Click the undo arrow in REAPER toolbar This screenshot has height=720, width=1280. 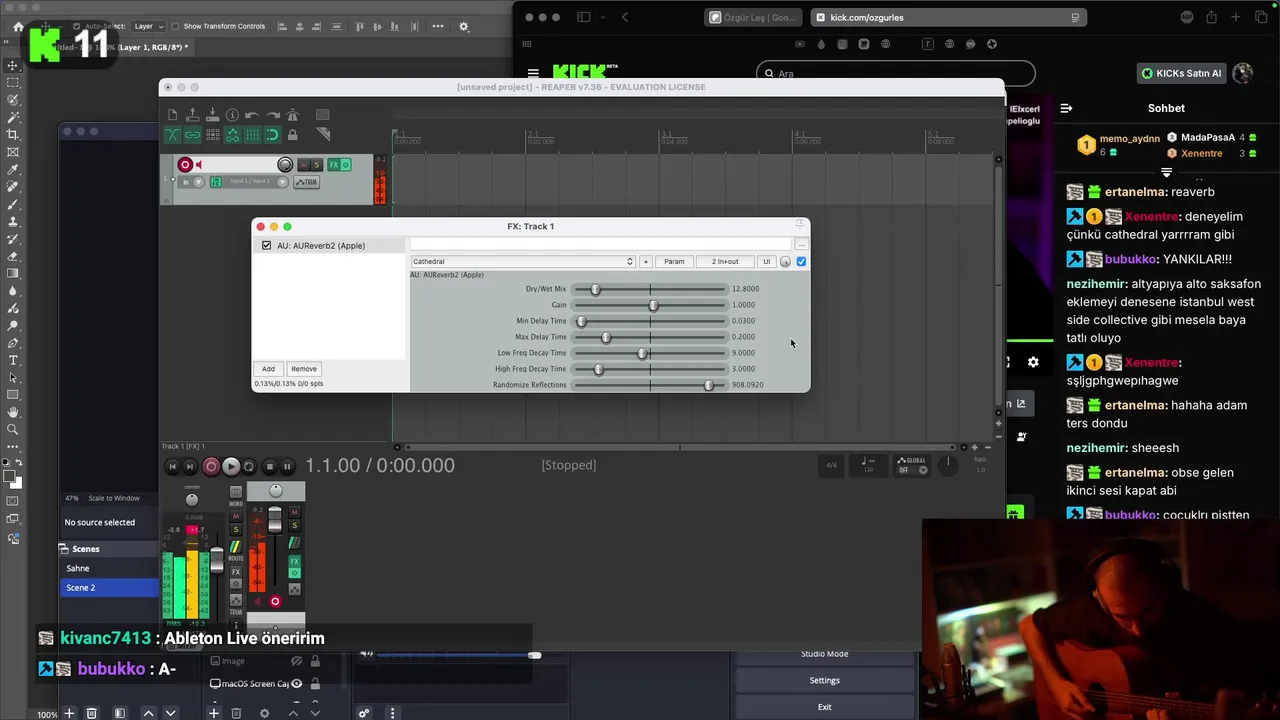coord(252,115)
